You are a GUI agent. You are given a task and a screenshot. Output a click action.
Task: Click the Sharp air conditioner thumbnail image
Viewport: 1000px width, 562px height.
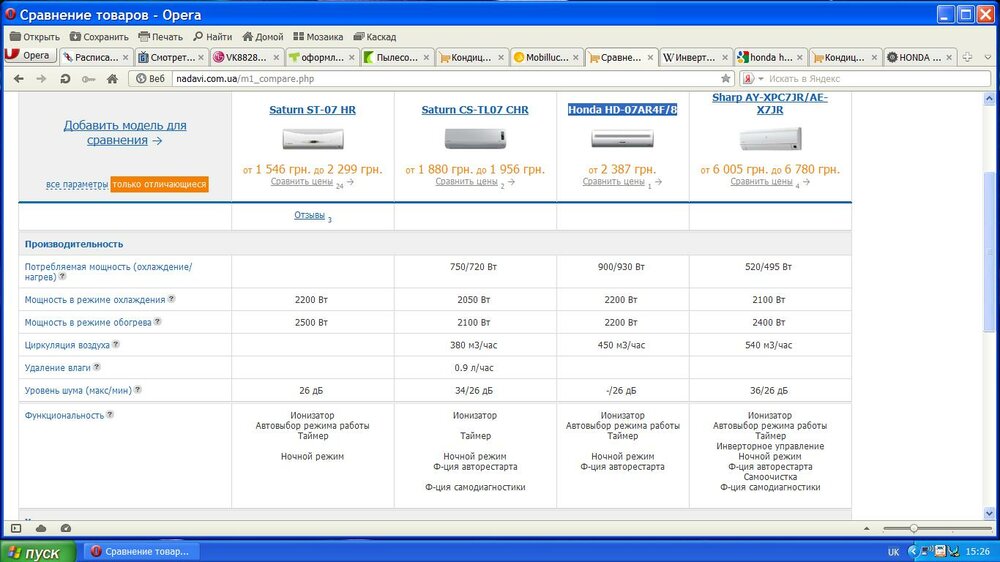coord(770,139)
